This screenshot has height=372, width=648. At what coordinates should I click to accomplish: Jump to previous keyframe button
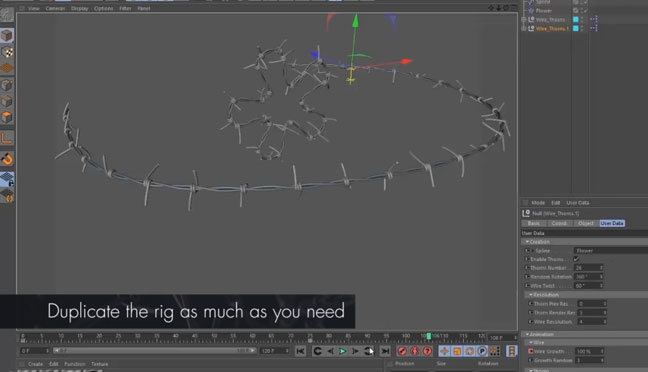point(317,351)
